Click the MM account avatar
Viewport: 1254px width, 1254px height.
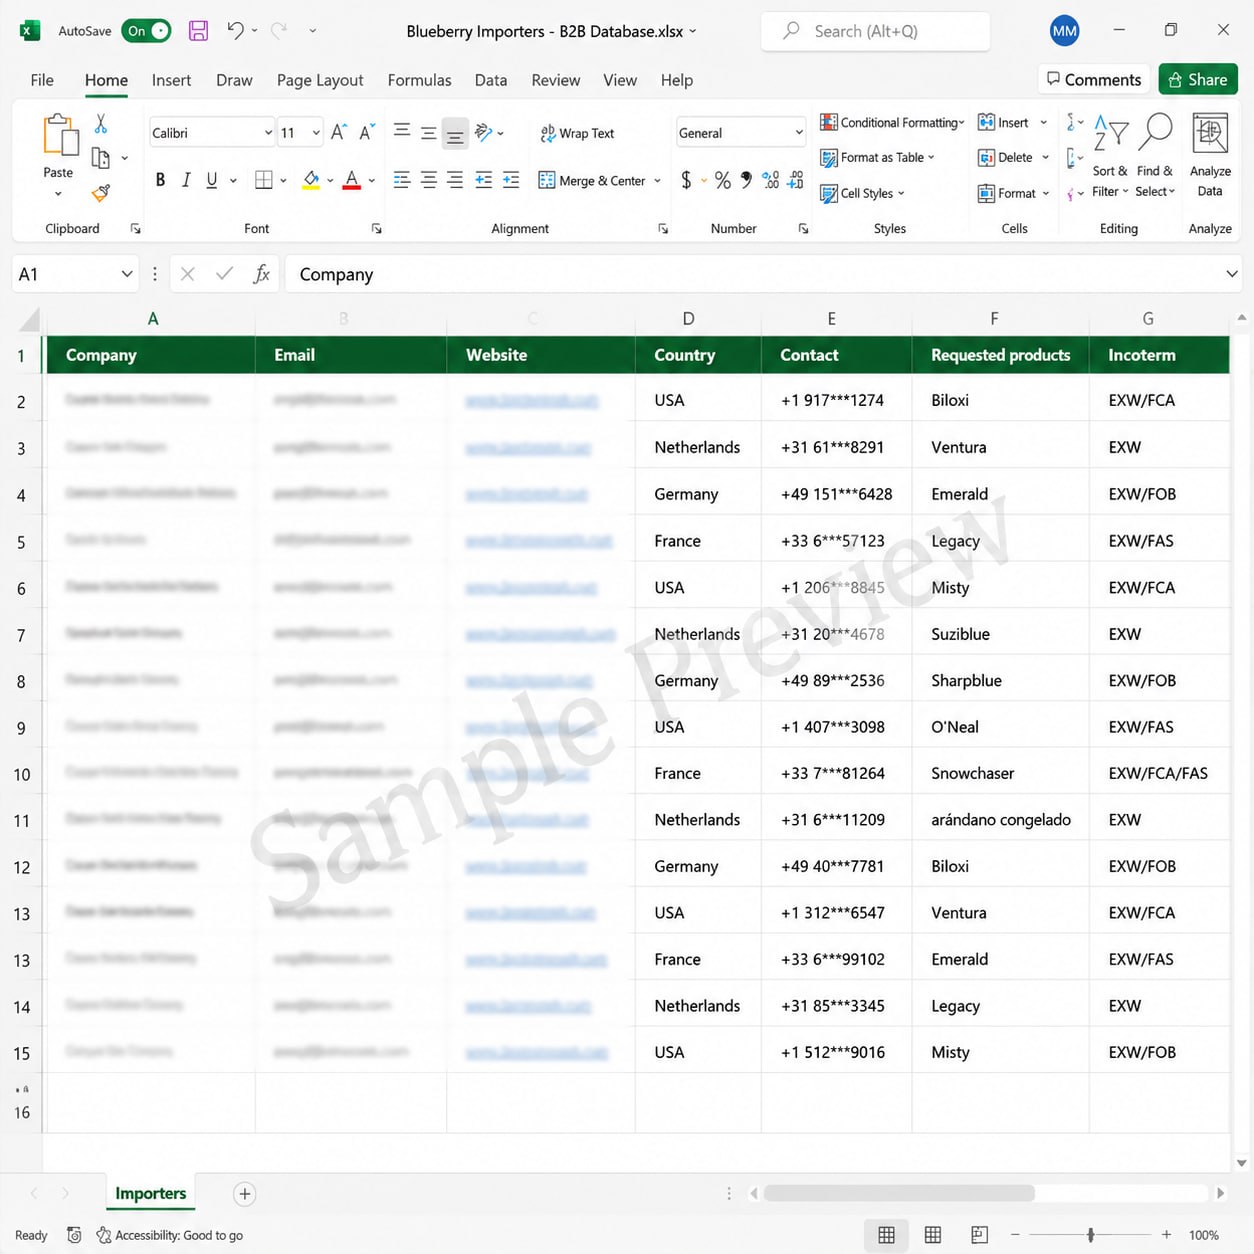coord(1064,31)
